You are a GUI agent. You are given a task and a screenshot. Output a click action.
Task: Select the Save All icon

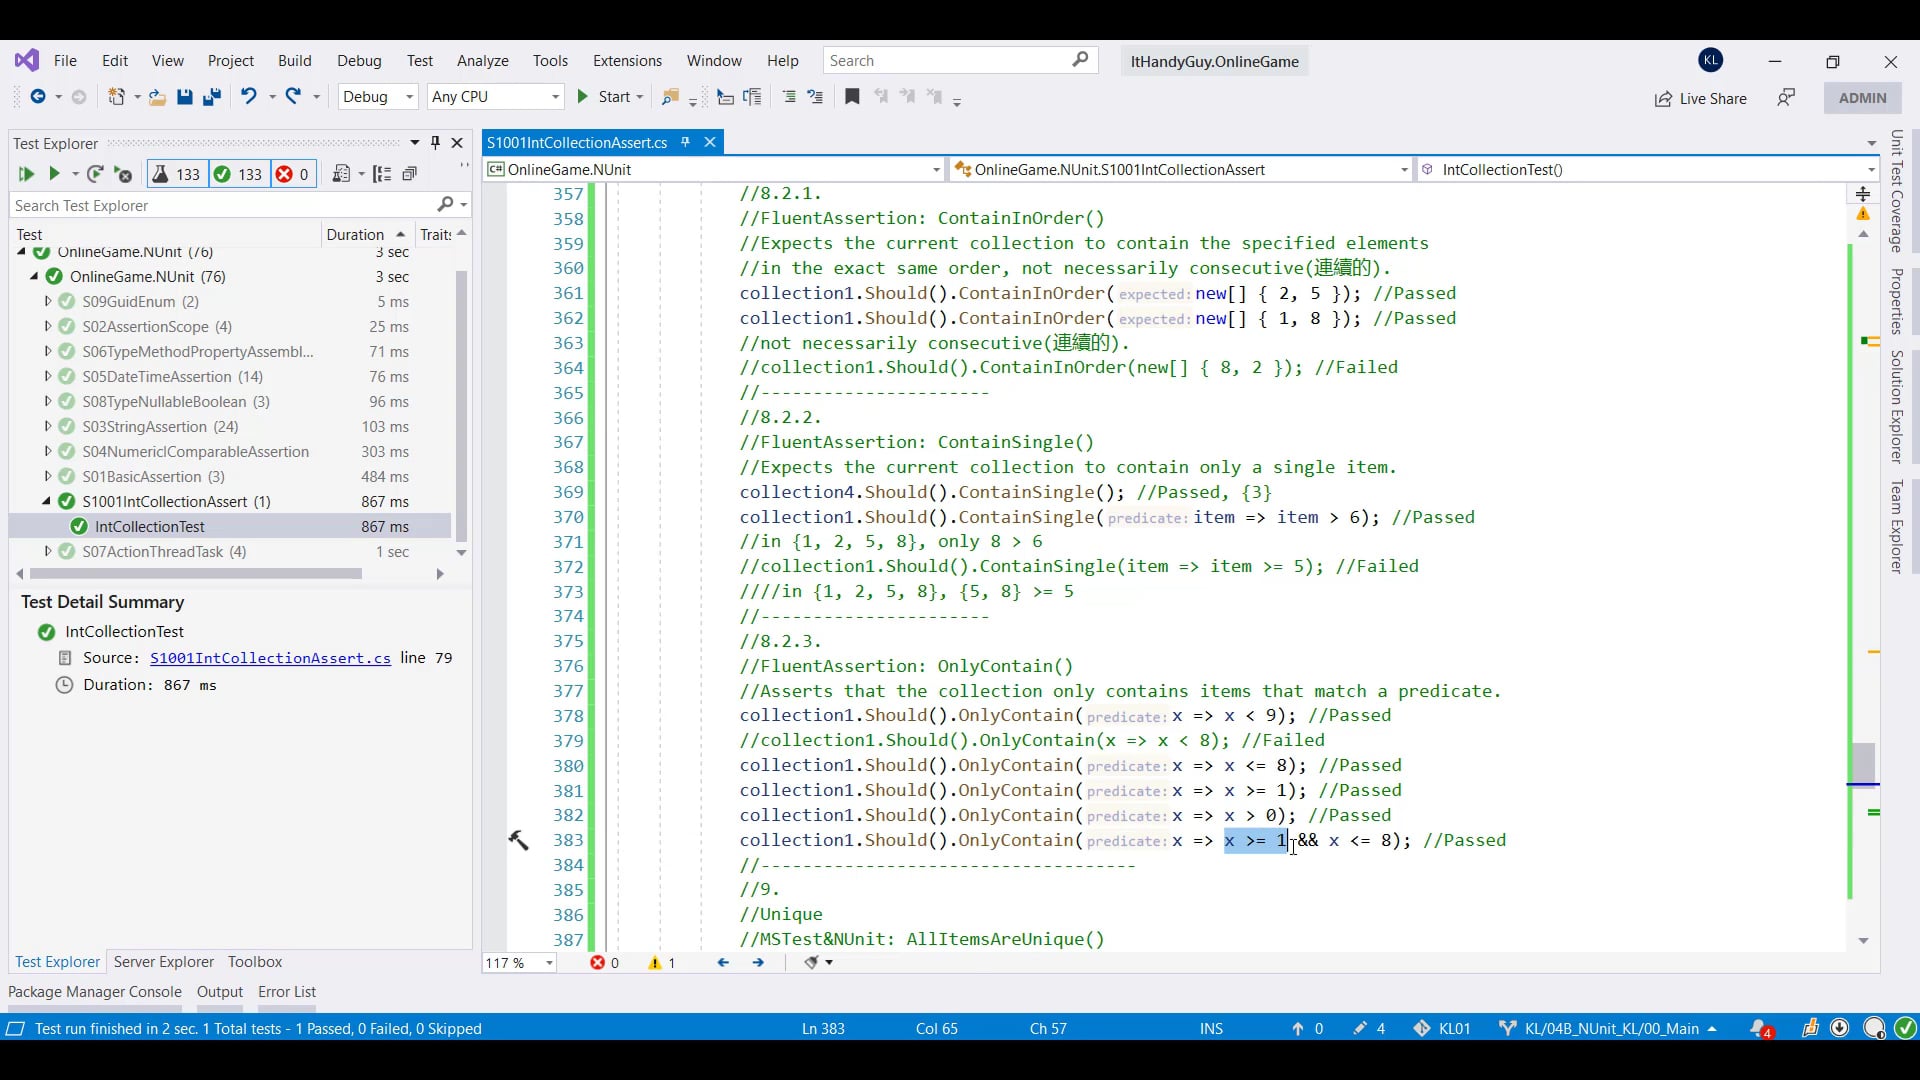(x=211, y=97)
